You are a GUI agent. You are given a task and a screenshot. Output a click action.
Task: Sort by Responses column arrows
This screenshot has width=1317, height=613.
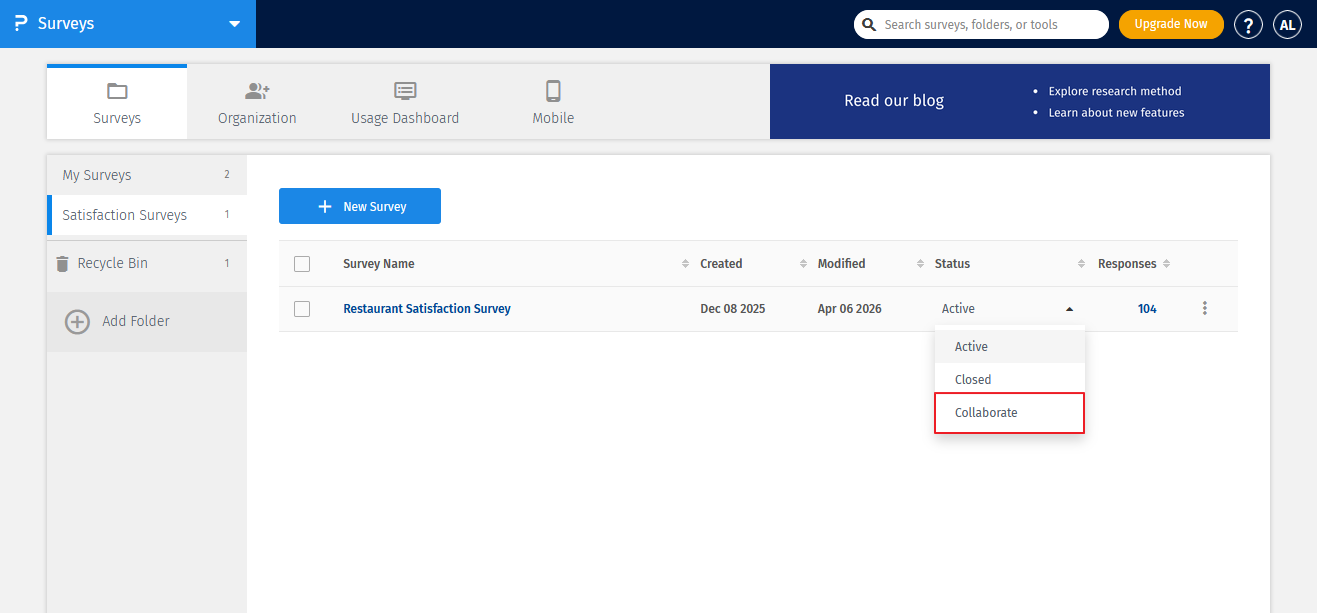1167,264
